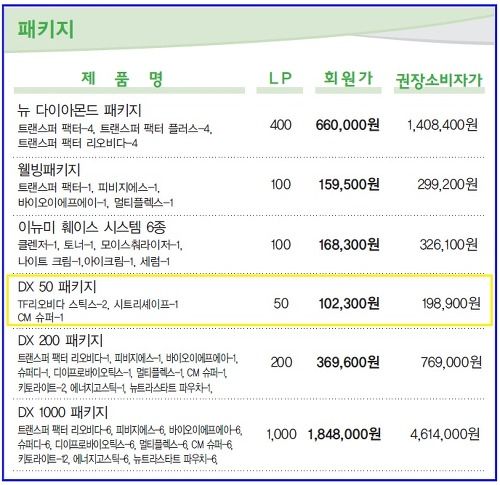Click the DX 50 패키지 product name
The width and height of the screenshot is (500, 485).
57,287
